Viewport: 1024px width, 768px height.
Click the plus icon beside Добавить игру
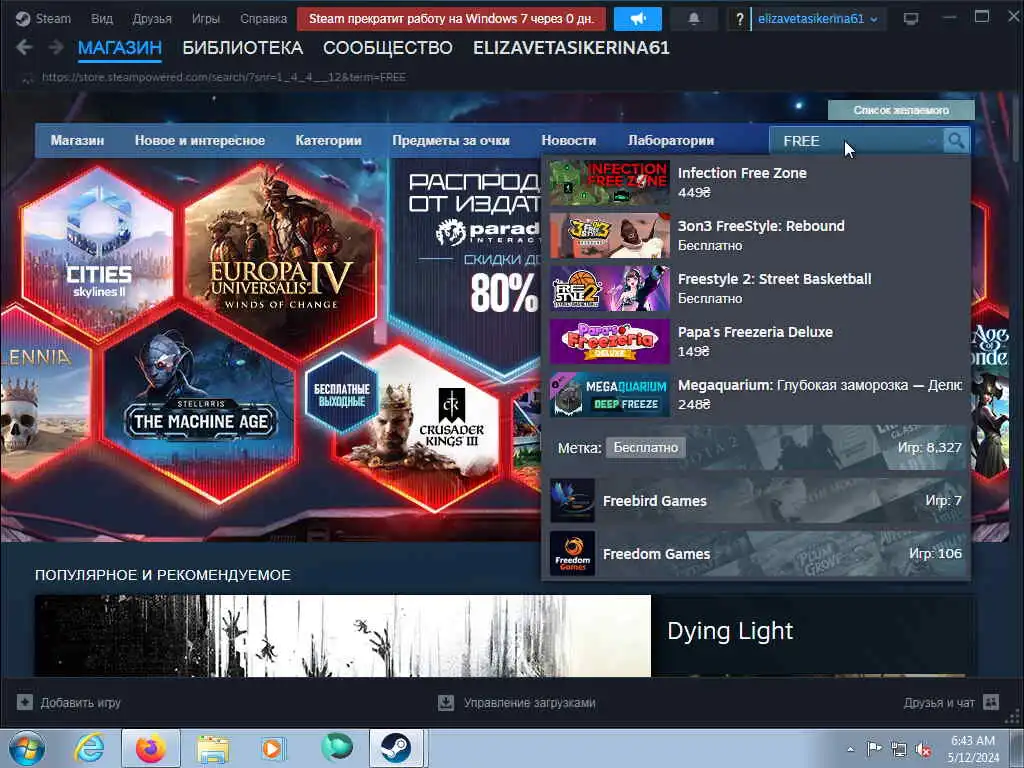(25, 703)
